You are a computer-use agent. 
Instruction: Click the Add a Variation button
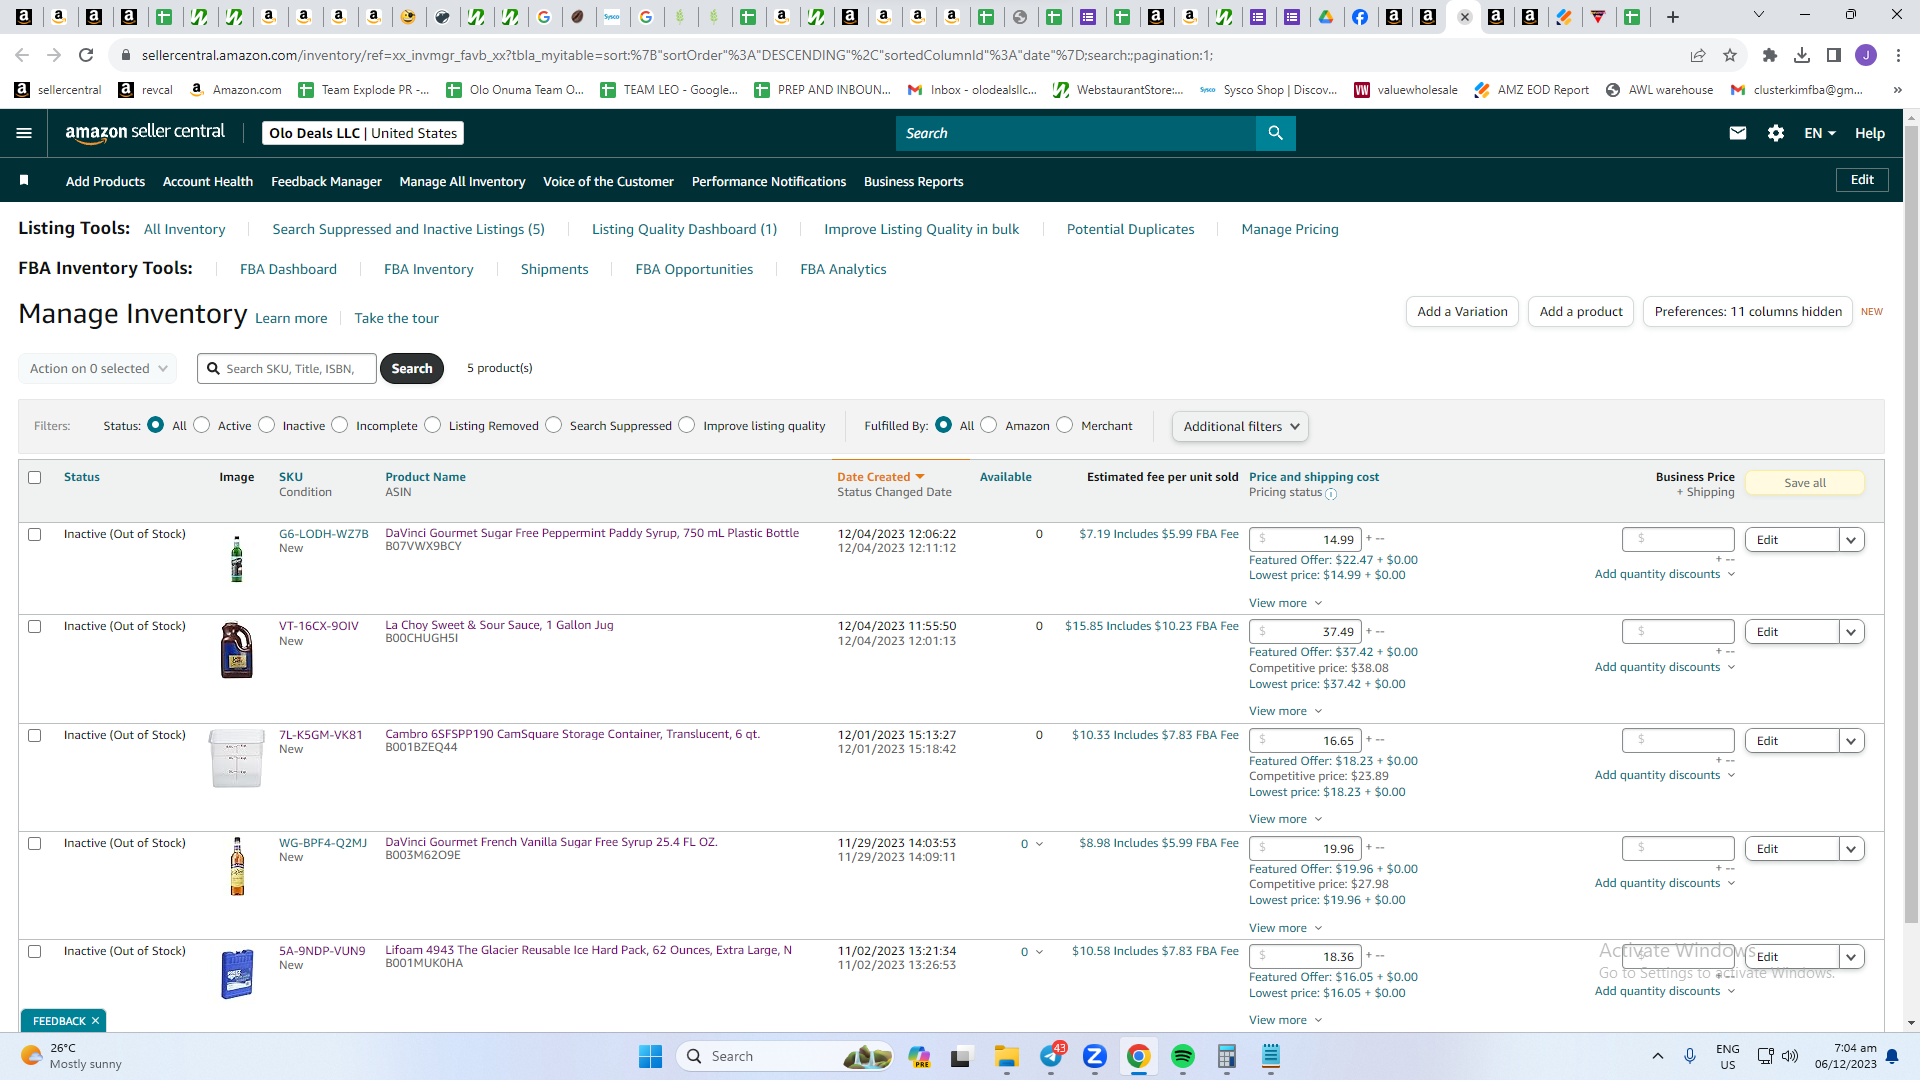pos(1462,312)
